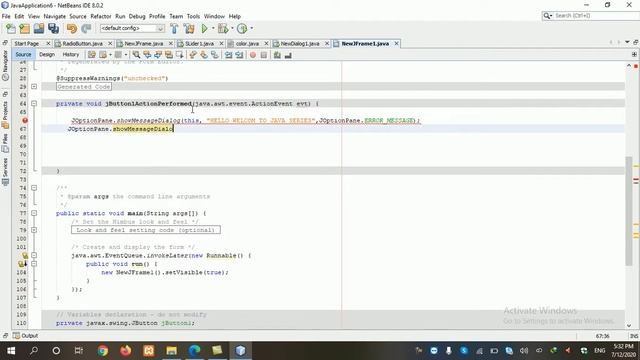Open the Refactor menu
640x360 pixels.
(x=101, y=16)
